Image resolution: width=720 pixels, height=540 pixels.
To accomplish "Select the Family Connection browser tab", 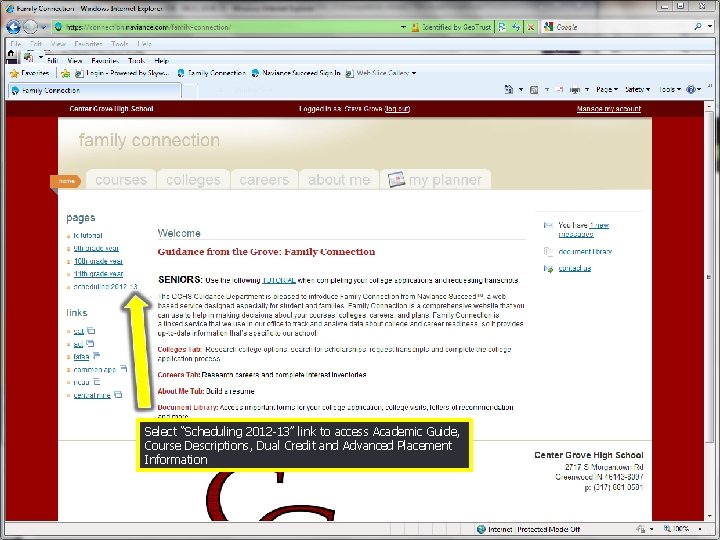I will pos(94,90).
